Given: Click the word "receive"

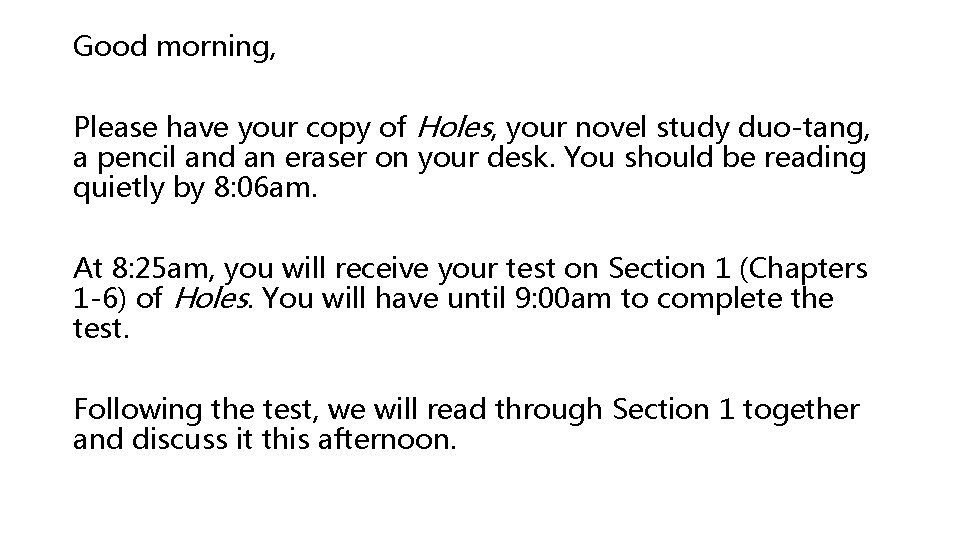Looking at the screenshot, I should pyautogui.click(x=385, y=268).
